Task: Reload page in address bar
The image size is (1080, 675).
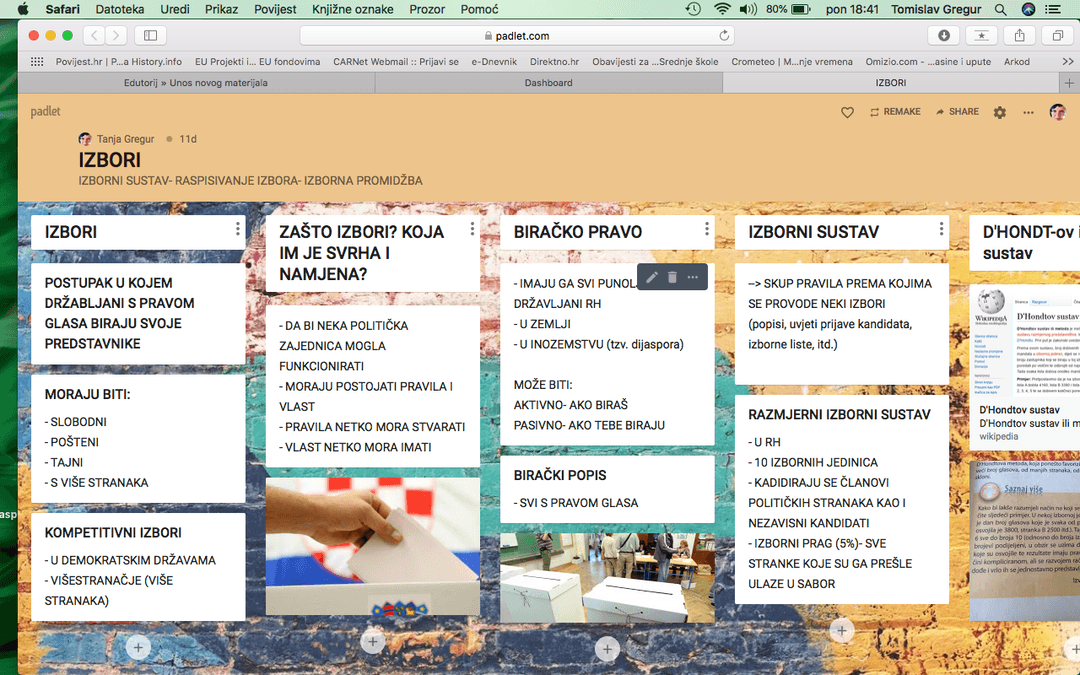Action: pos(724,35)
